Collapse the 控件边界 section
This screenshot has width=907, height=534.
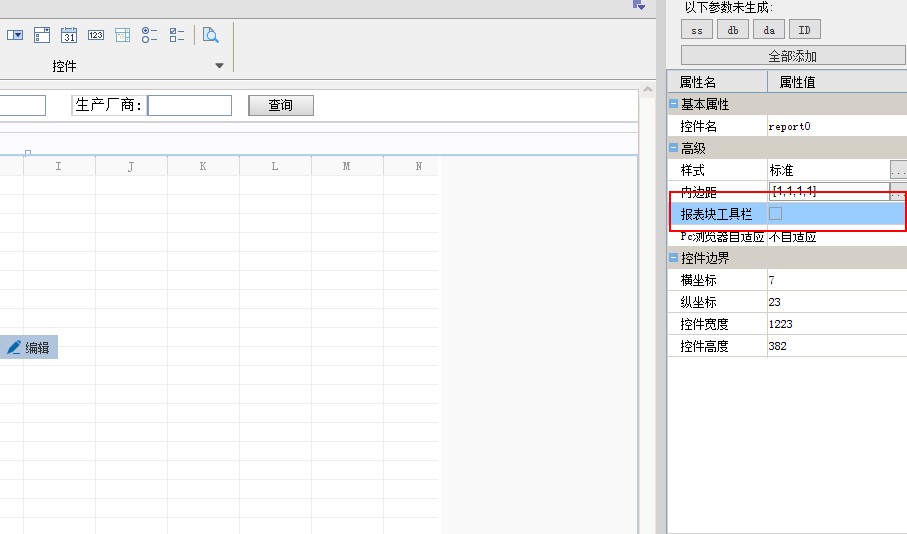pyautogui.click(x=673, y=257)
